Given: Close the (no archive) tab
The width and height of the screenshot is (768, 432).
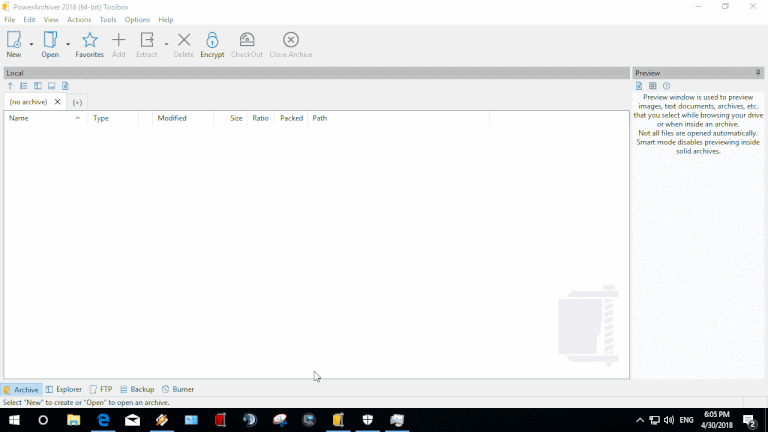Looking at the screenshot, I should coord(57,102).
